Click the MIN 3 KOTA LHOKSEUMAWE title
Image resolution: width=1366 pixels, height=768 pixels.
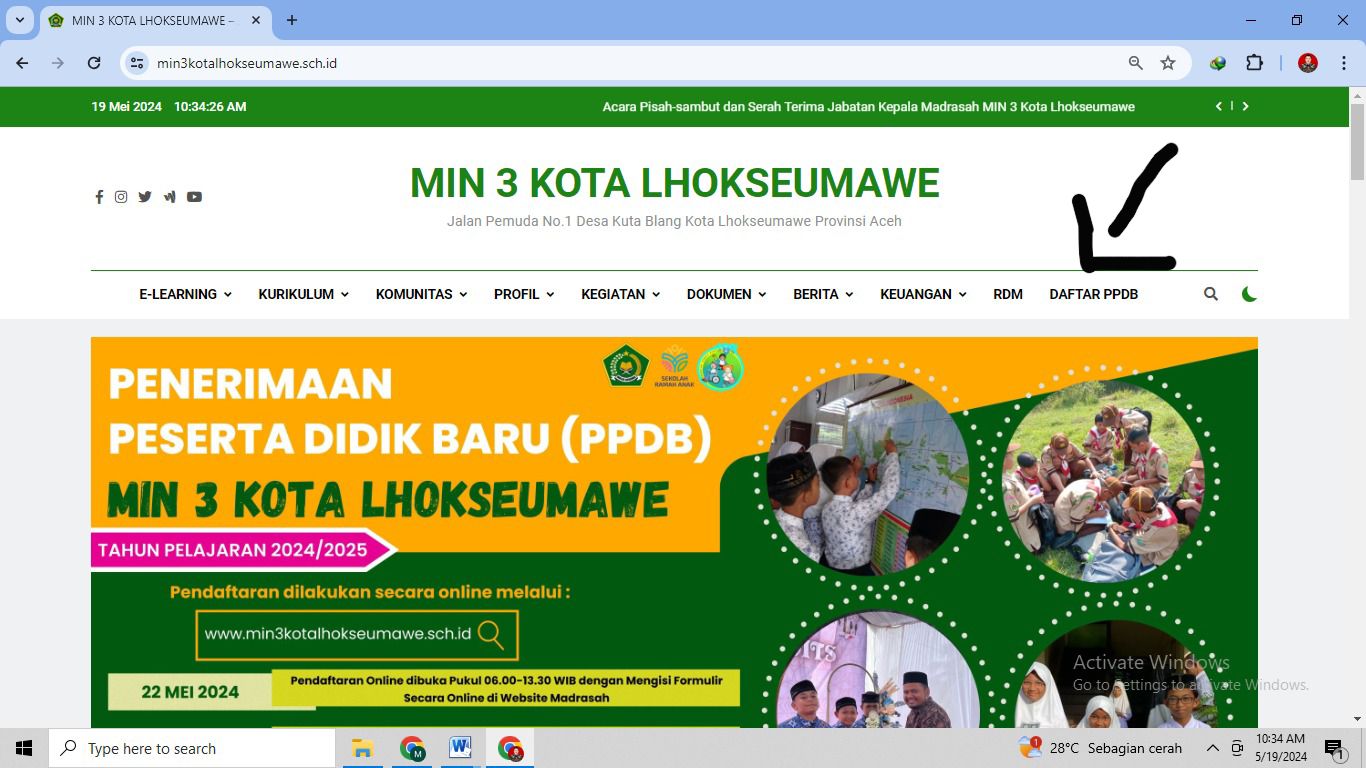coord(674,183)
